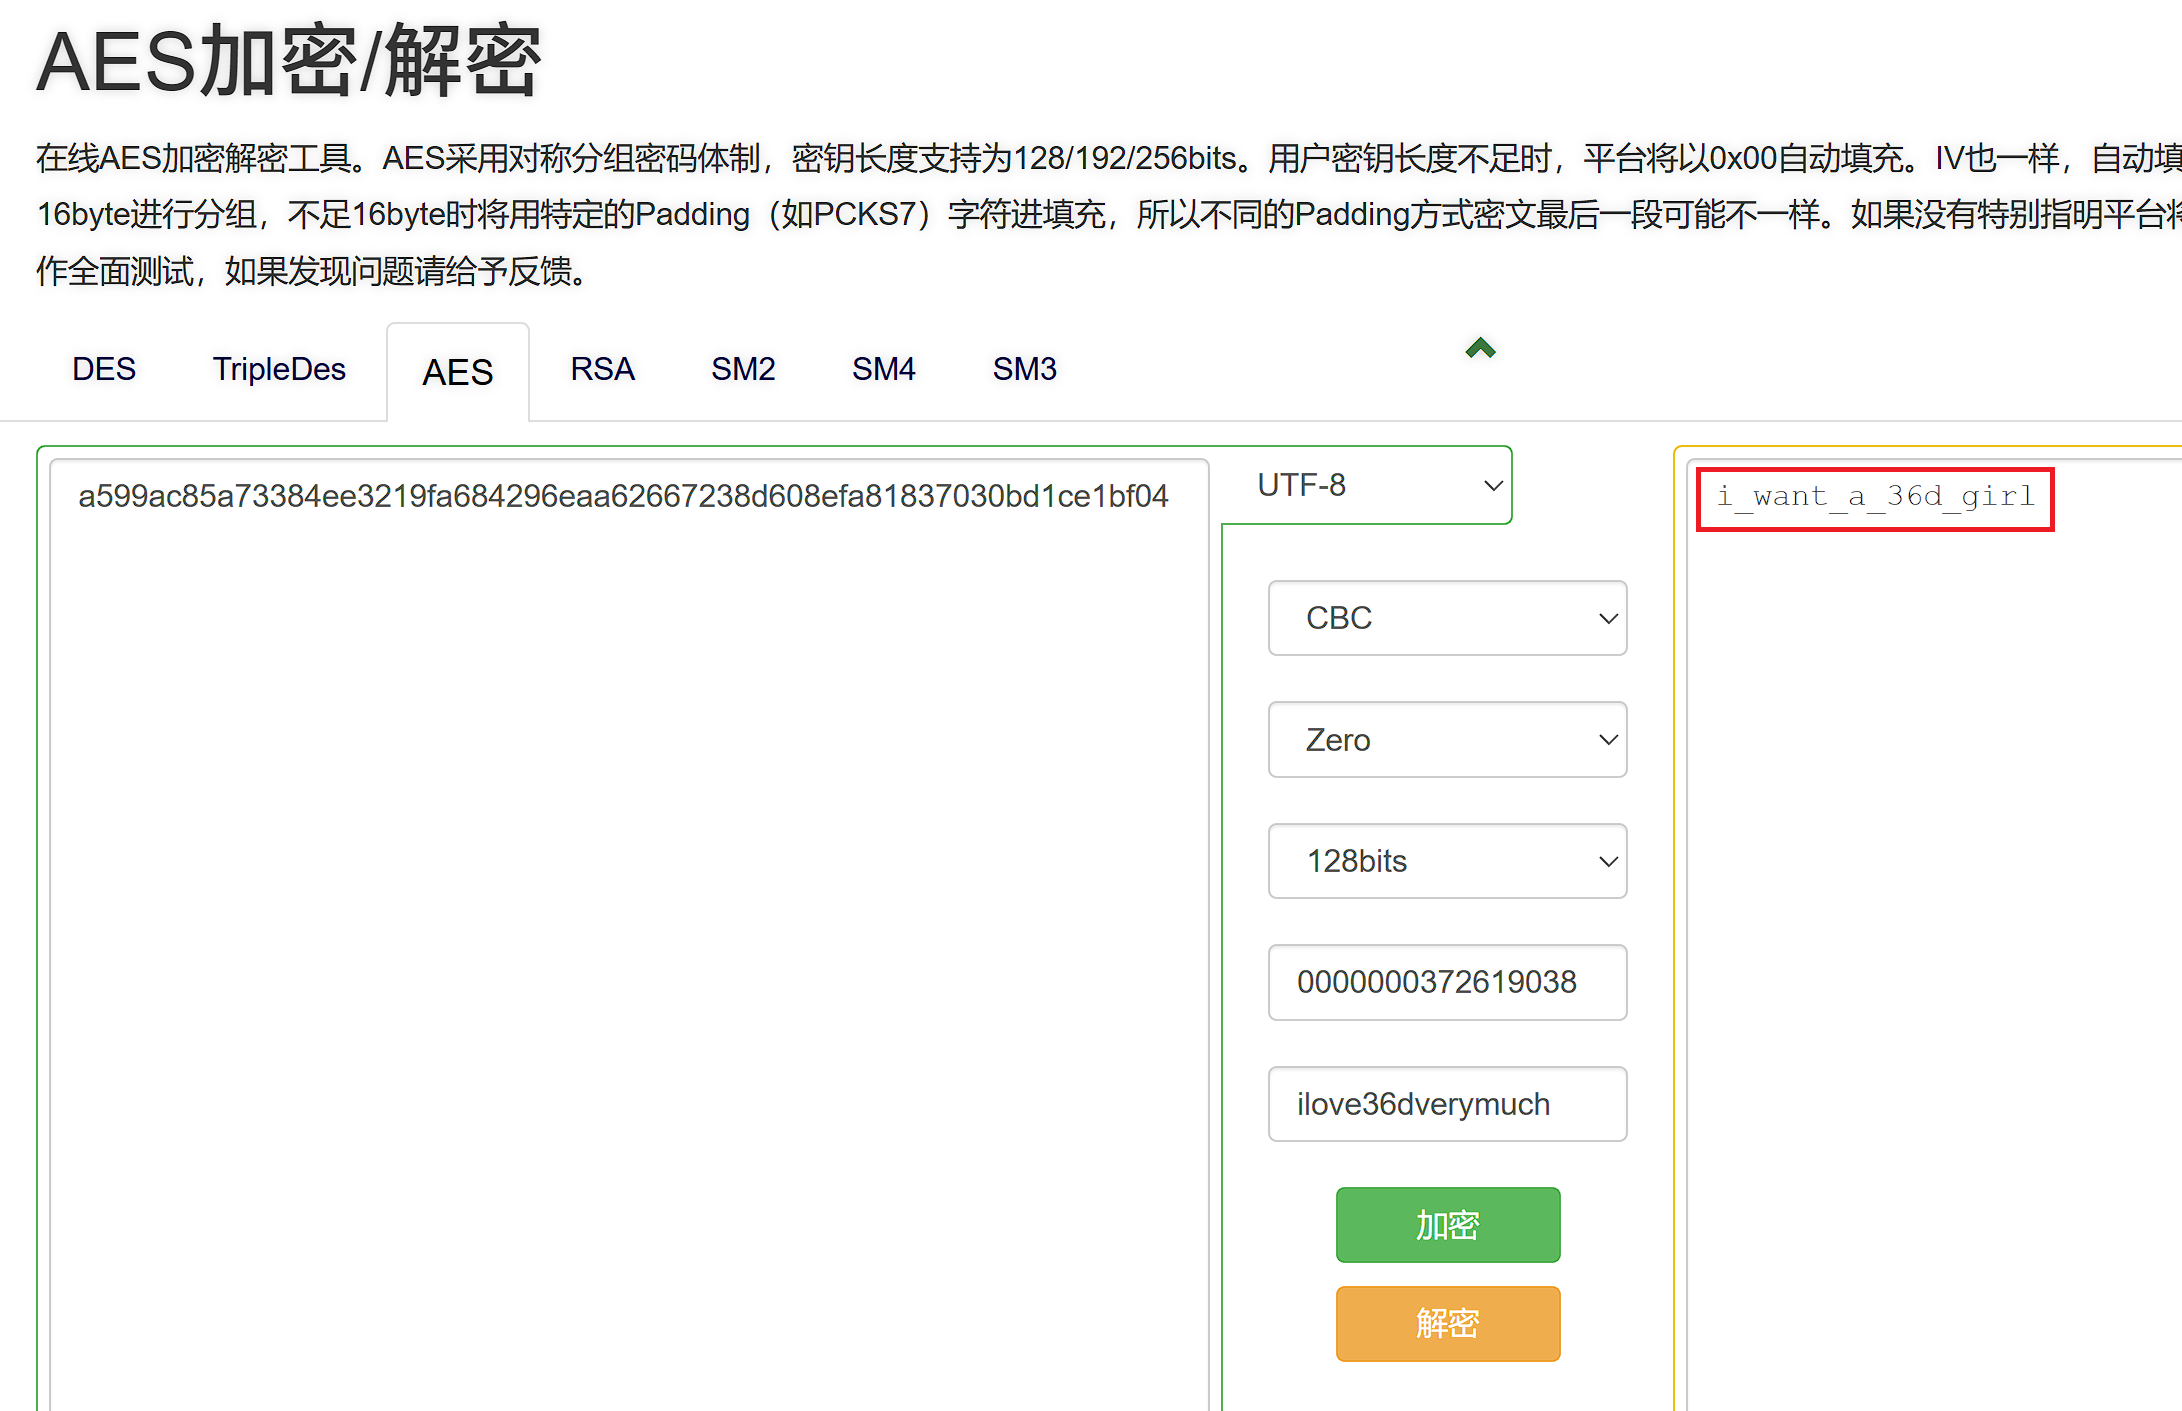Click the output text i_want_a_36d_girl

(1875, 497)
